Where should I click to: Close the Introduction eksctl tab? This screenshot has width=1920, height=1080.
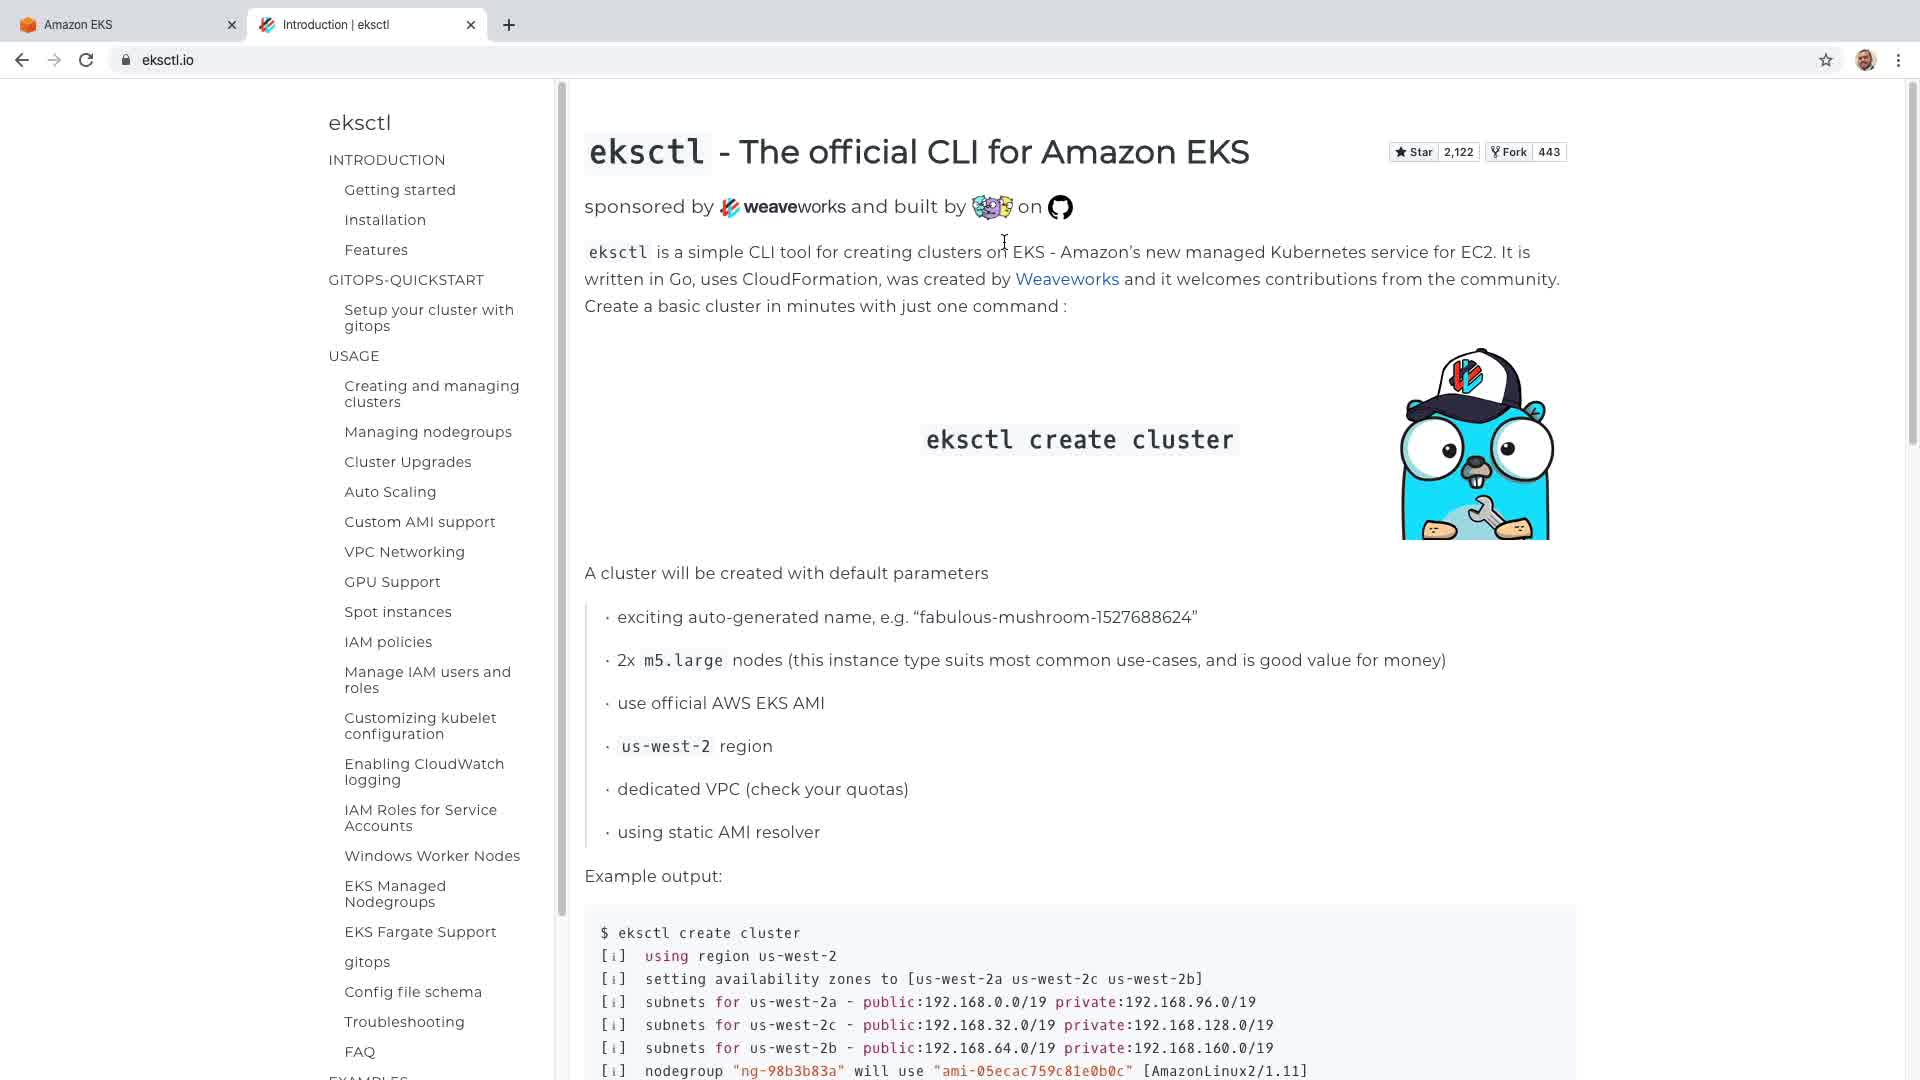[471, 25]
